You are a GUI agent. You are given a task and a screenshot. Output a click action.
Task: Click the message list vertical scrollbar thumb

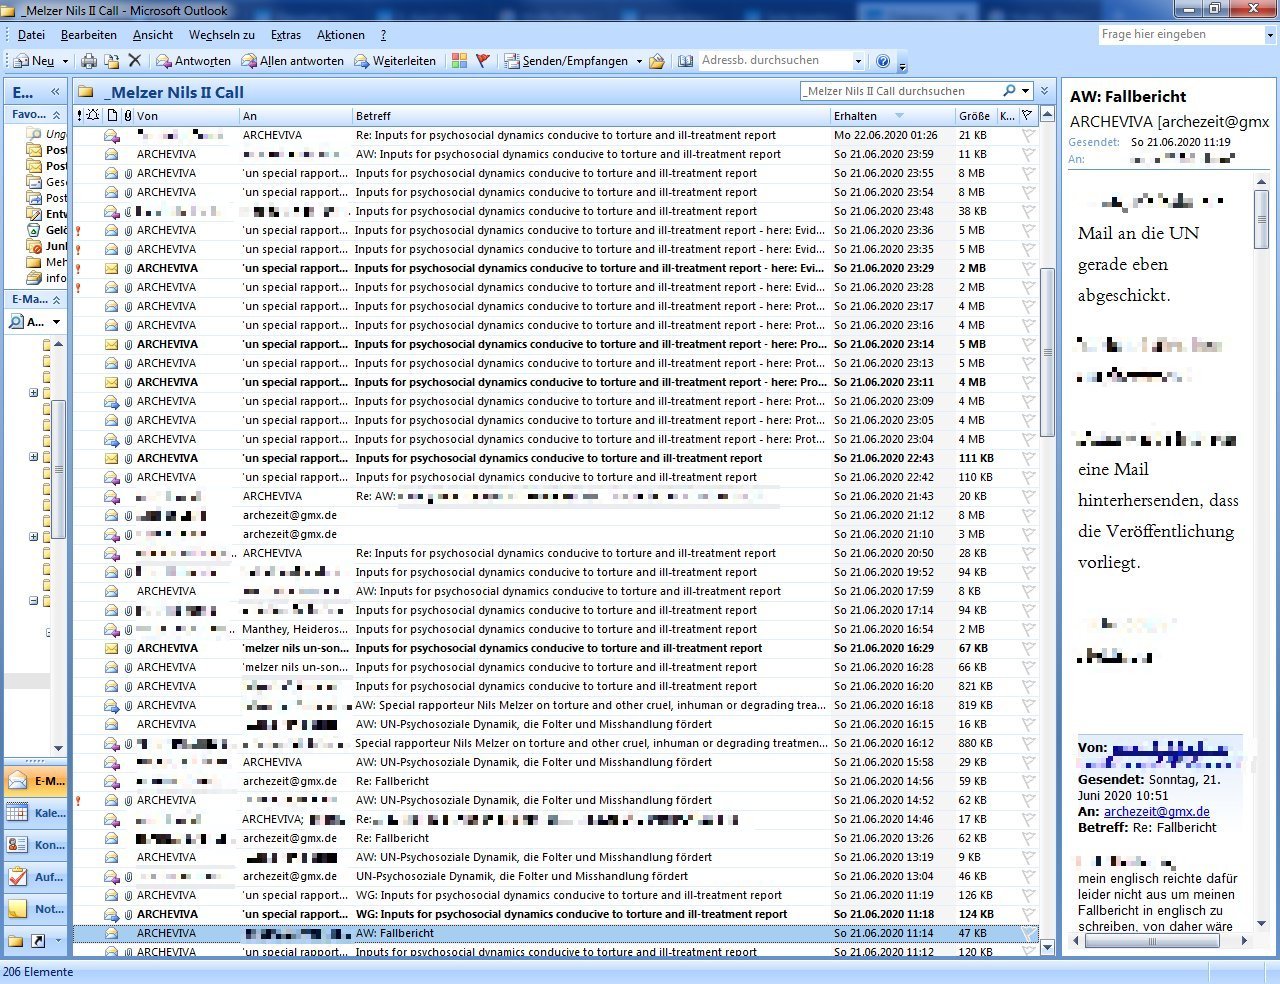click(1047, 352)
